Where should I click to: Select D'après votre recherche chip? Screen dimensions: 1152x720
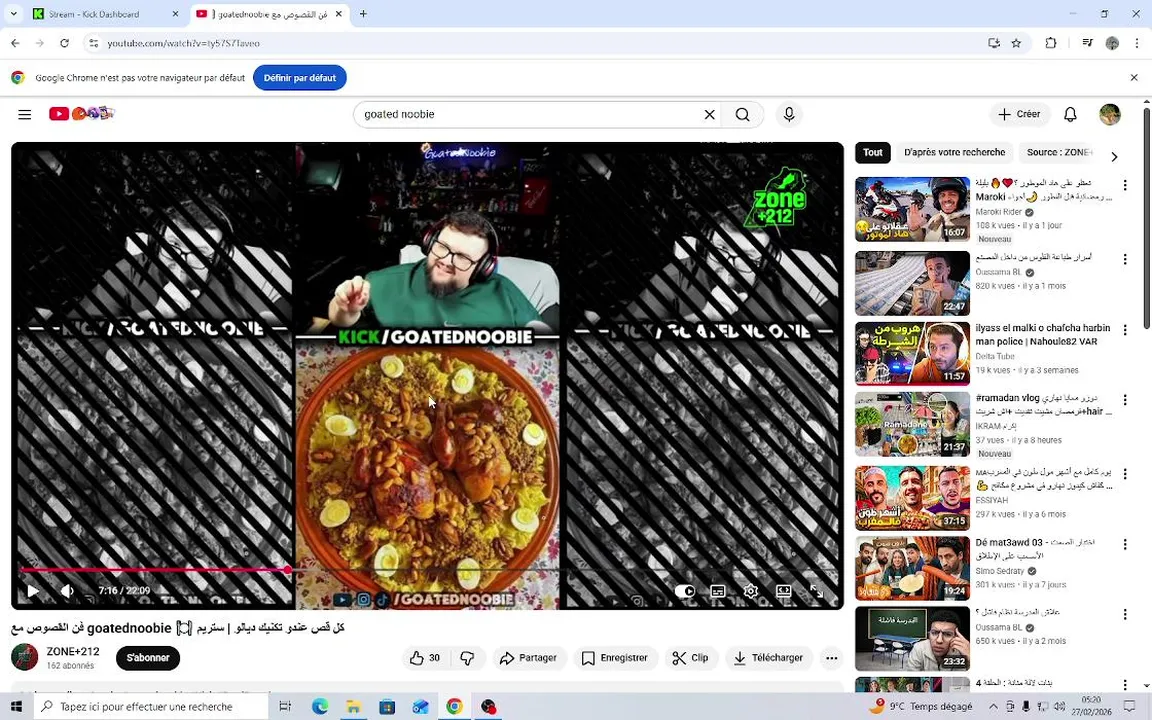click(954, 152)
